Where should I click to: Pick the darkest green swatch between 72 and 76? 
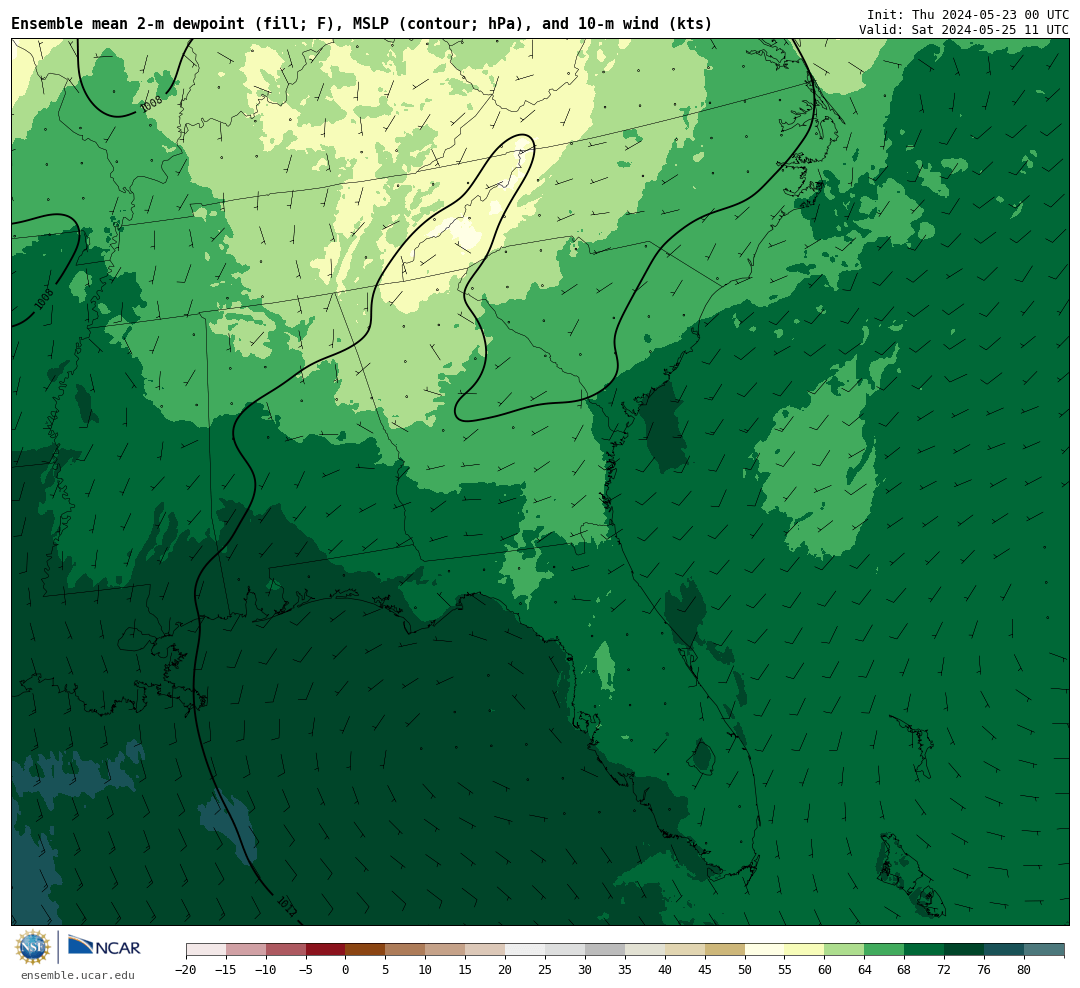965,950
